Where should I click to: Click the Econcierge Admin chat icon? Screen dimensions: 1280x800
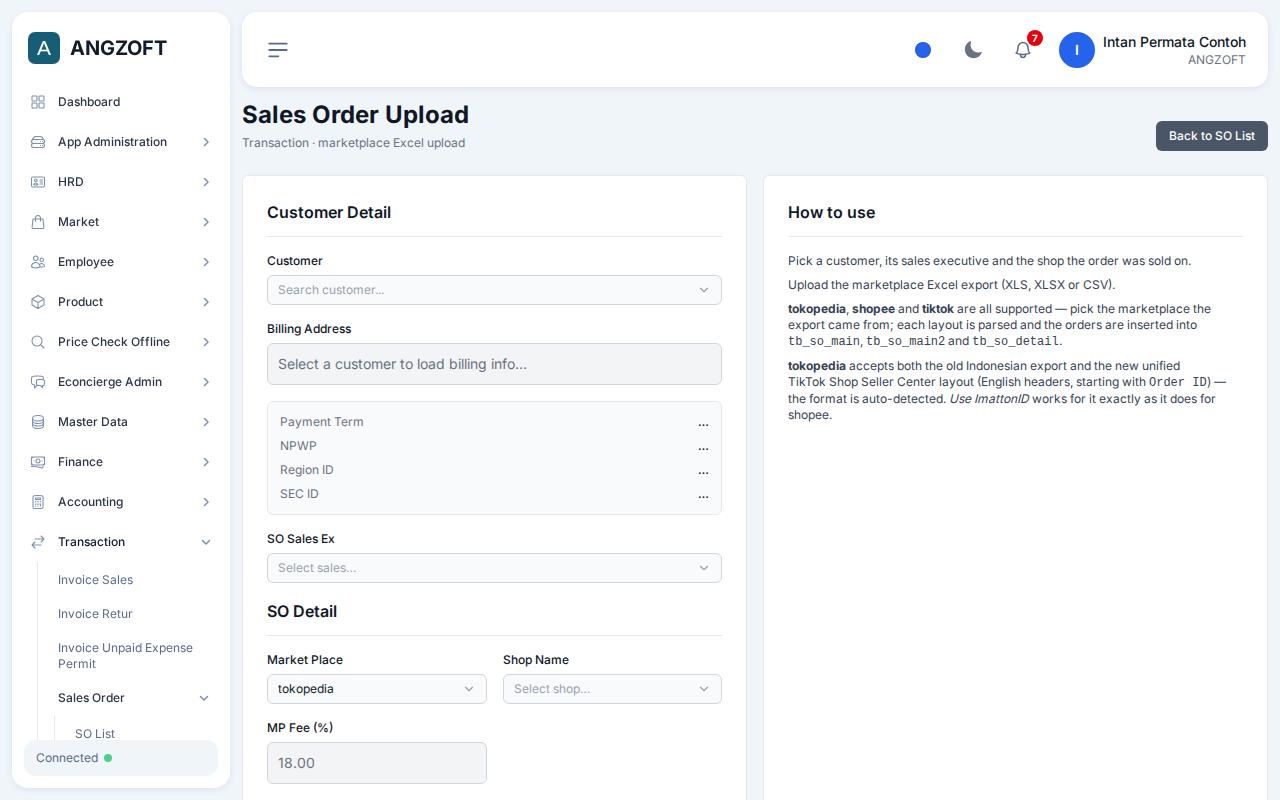point(38,382)
